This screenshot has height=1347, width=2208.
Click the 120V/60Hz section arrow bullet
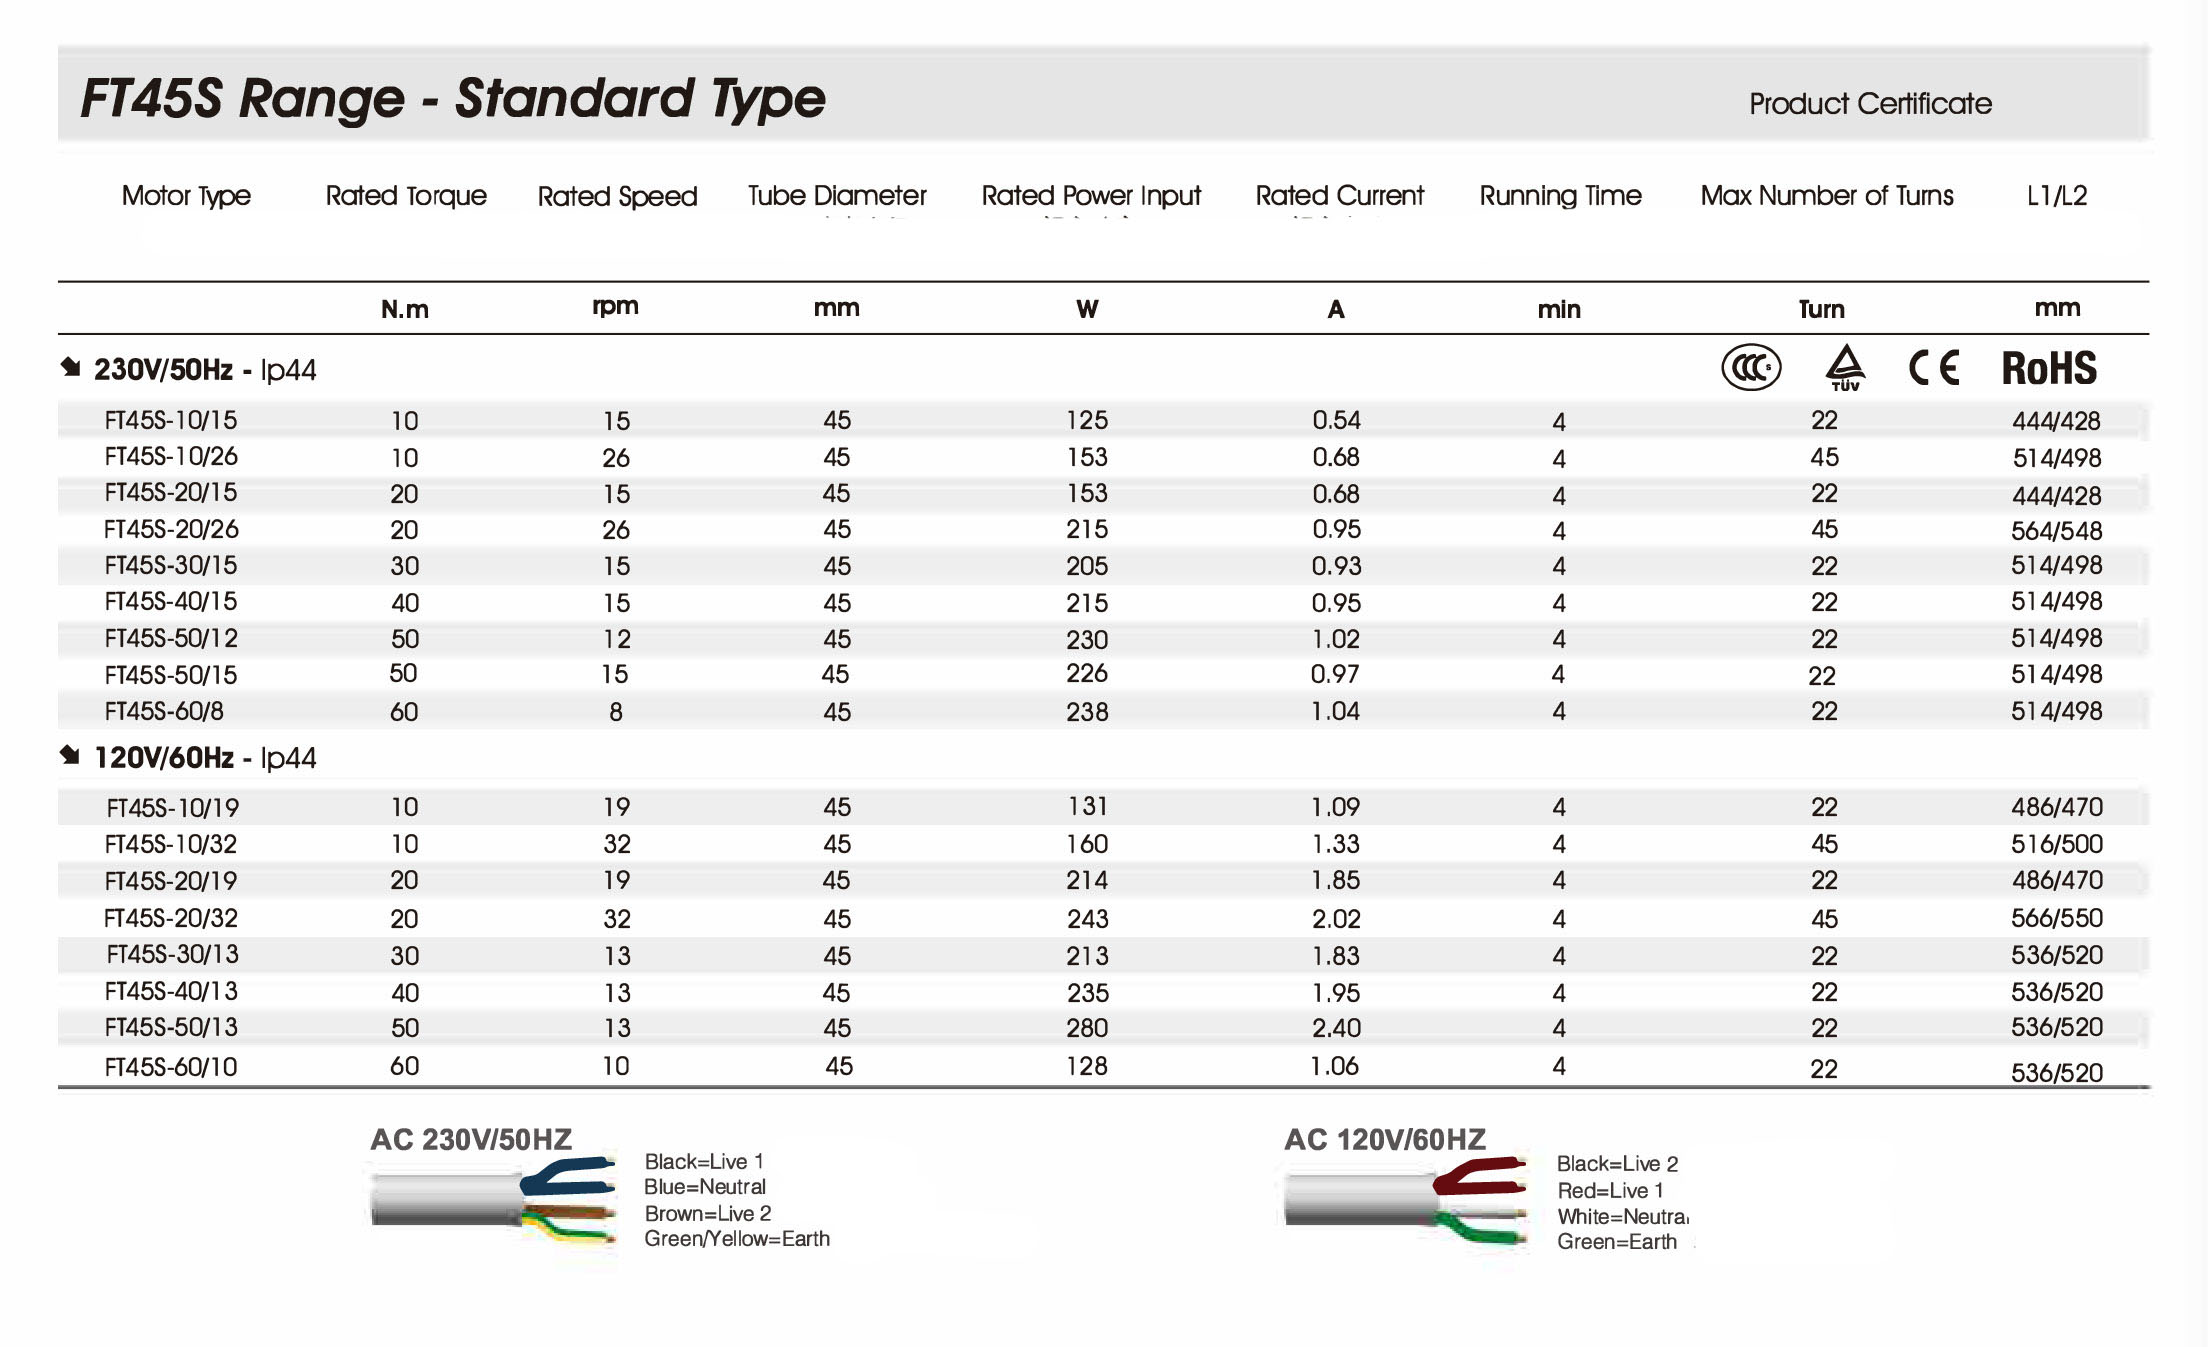(x=70, y=755)
